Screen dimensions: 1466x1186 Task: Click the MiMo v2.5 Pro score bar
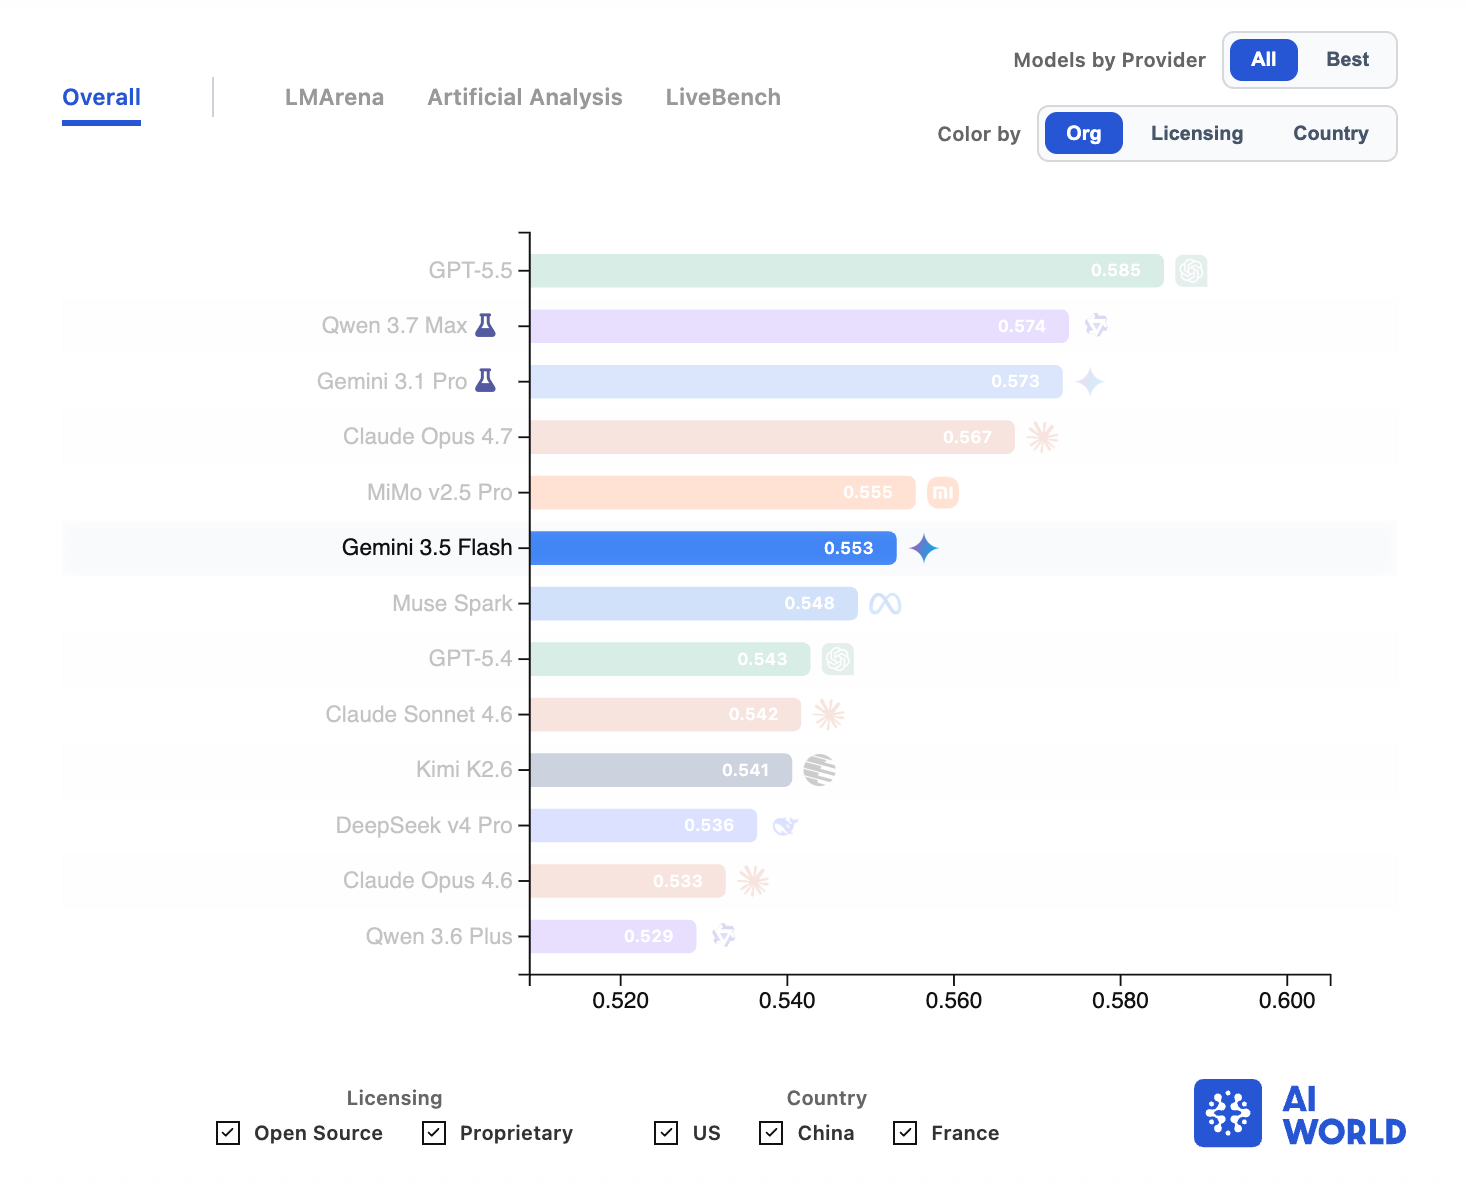tap(723, 493)
